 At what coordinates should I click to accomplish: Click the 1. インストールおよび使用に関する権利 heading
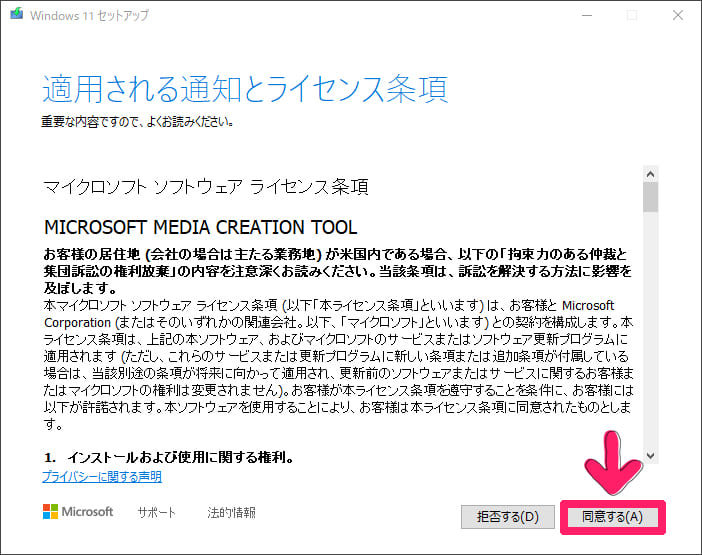pos(169,457)
